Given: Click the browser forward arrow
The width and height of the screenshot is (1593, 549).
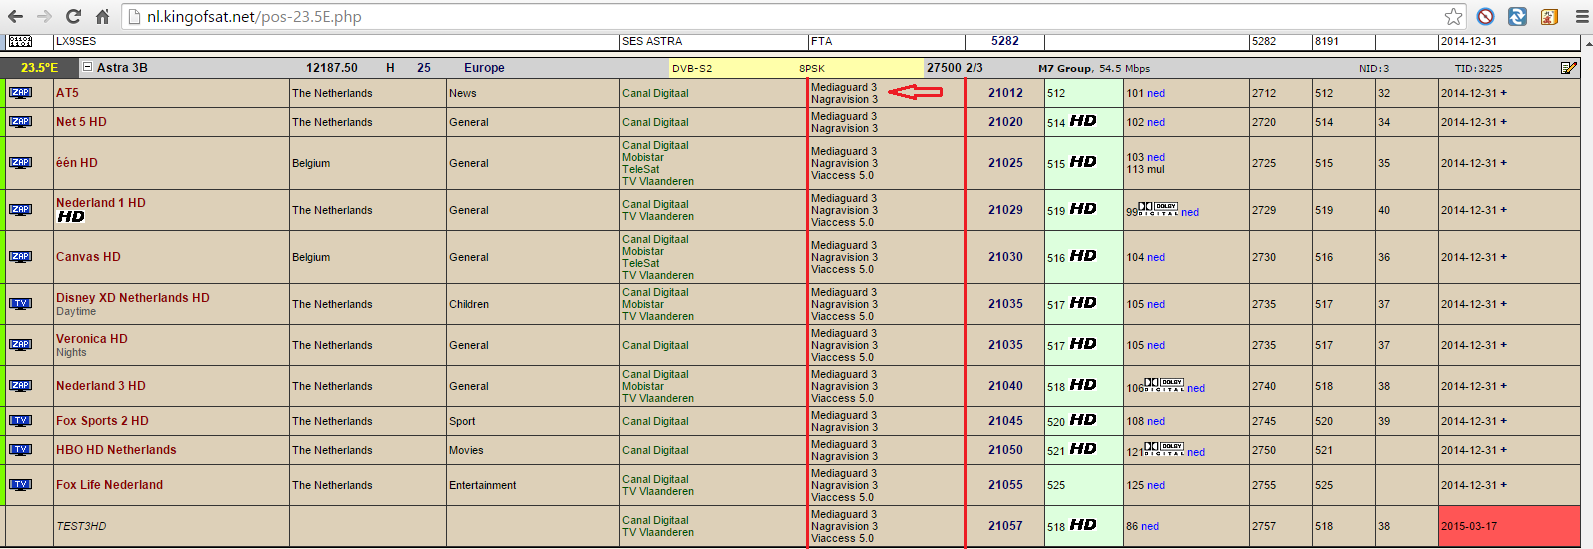Looking at the screenshot, I should tap(44, 16).
